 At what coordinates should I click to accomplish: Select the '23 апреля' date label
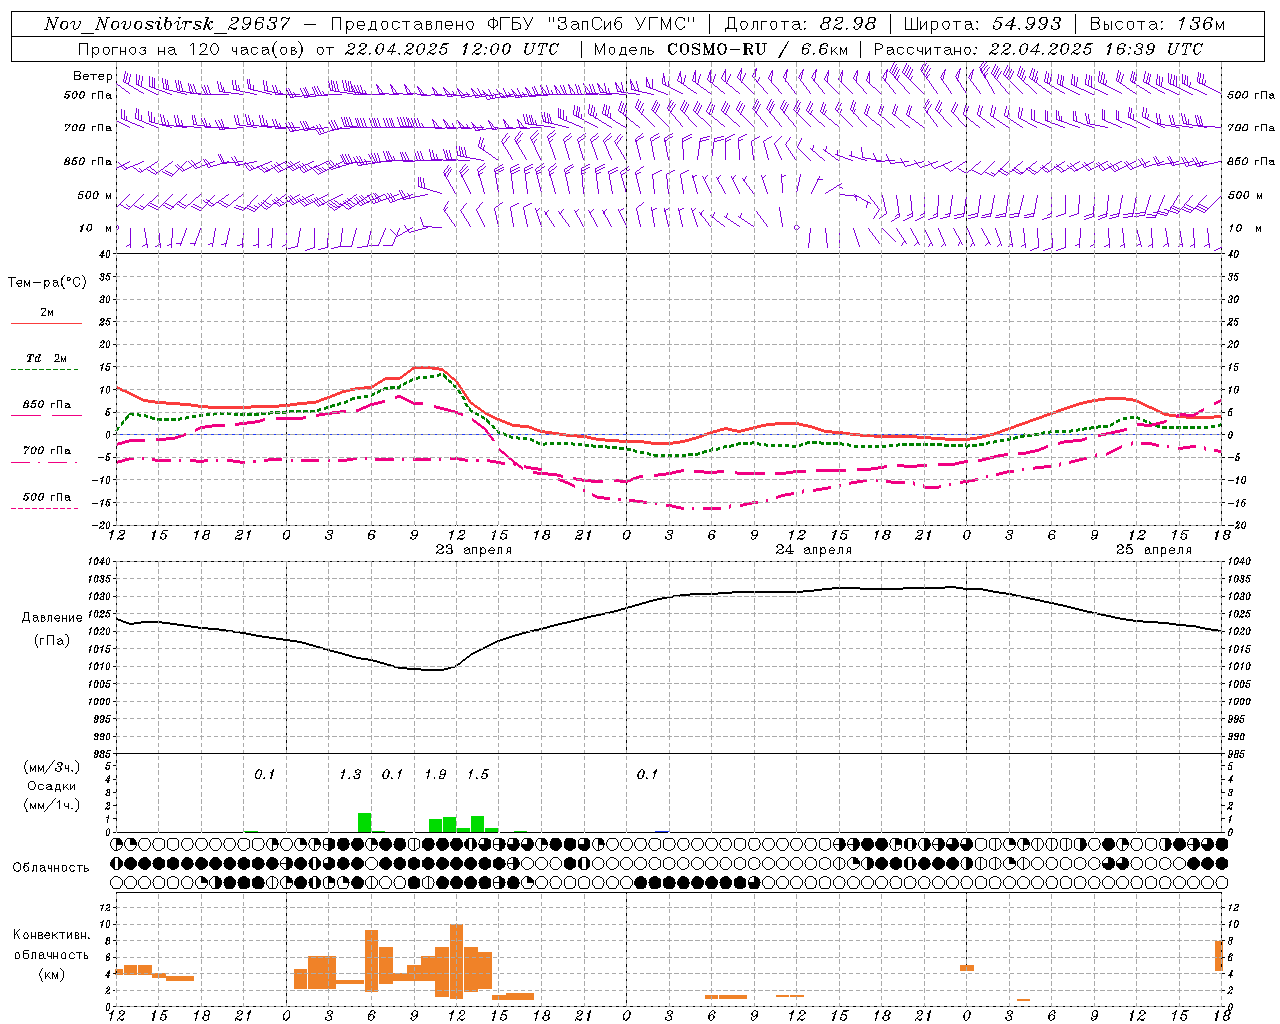(x=473, y=550)
